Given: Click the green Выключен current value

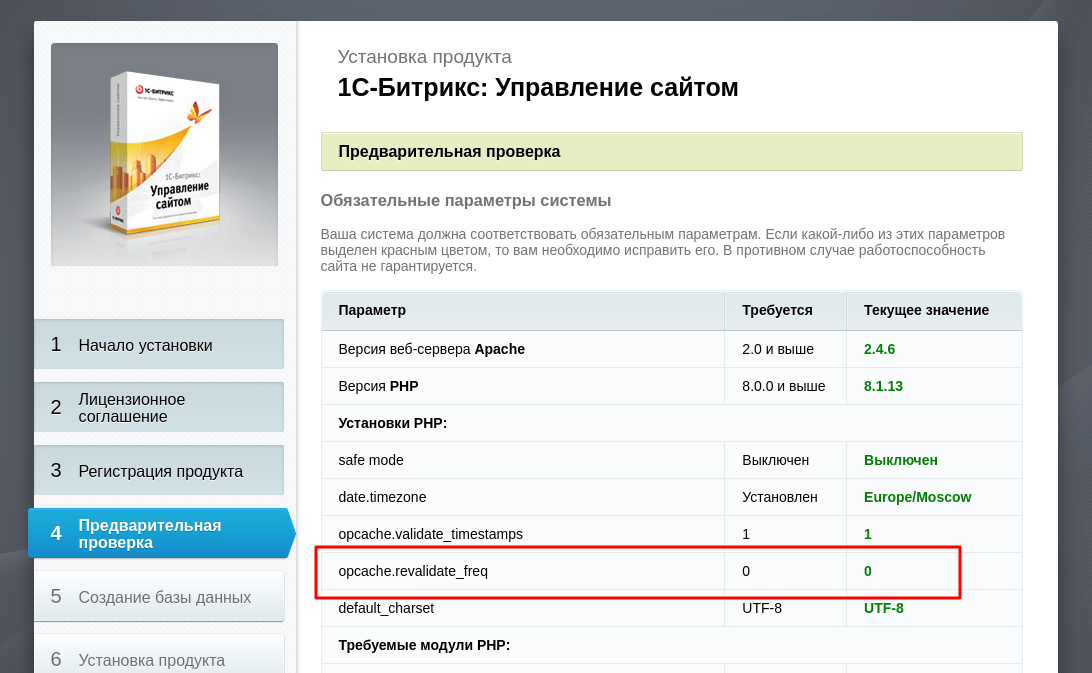Looking at the screenshot, I should point(900,460).
